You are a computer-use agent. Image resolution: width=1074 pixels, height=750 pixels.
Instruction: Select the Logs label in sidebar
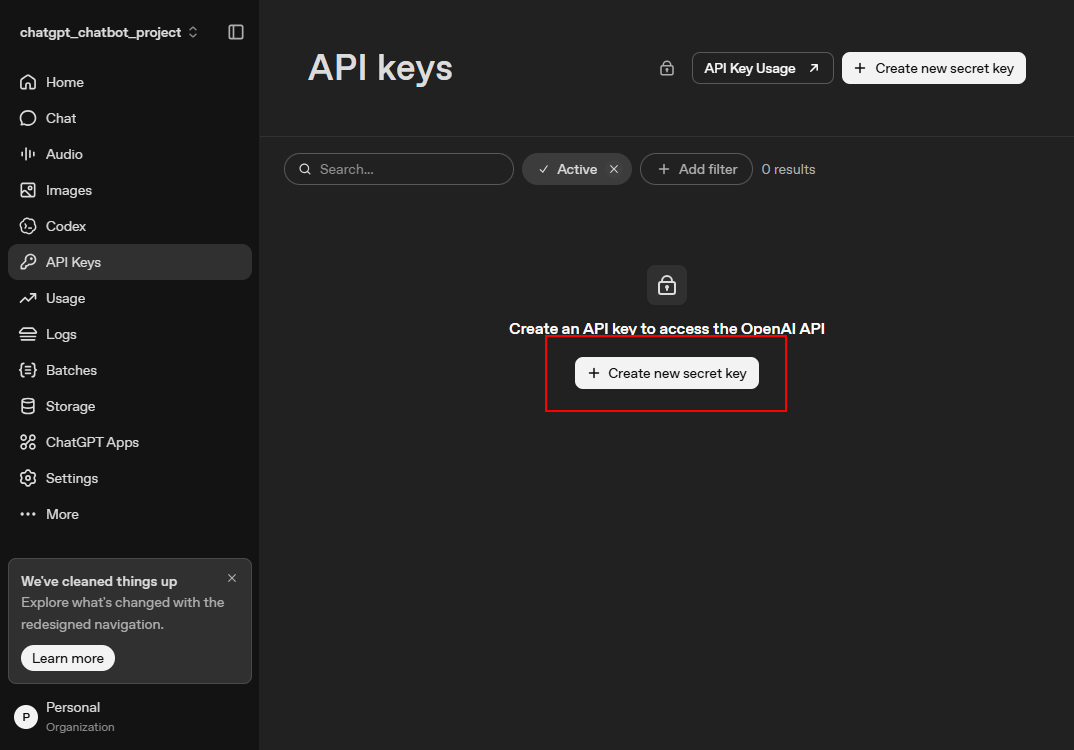click(x=61, y=334)
